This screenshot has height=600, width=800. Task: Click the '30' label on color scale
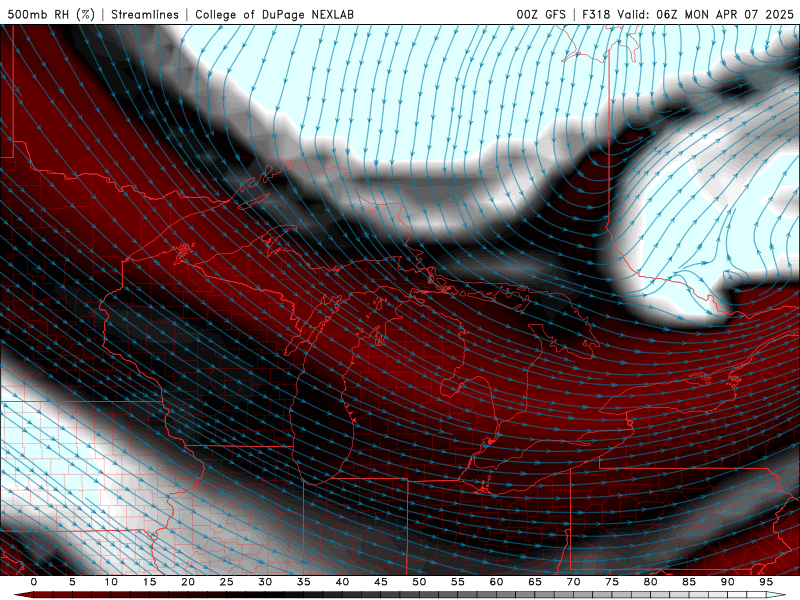point(265,582)
